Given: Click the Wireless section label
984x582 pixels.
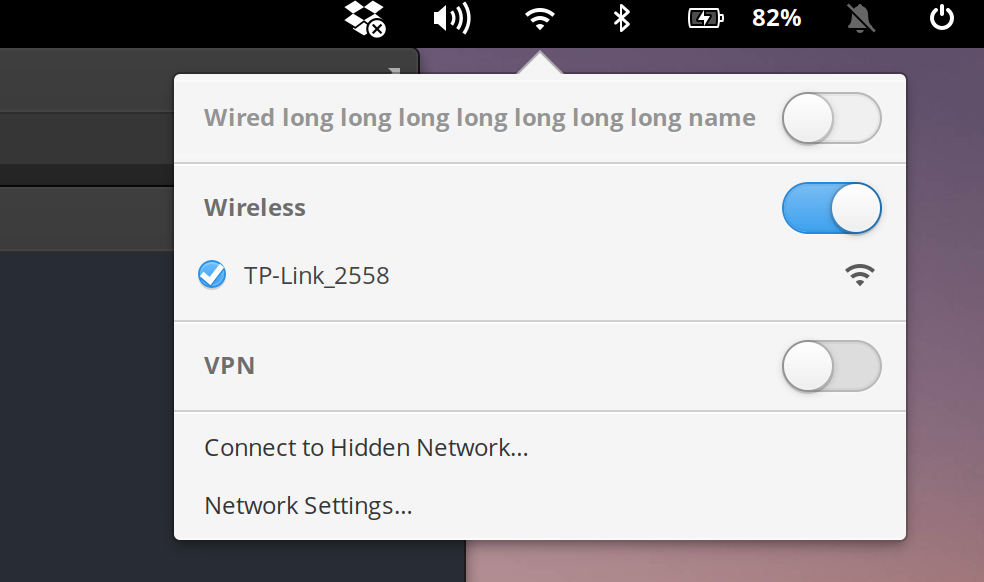Looking at the screenshot, I should coord(255,207).
